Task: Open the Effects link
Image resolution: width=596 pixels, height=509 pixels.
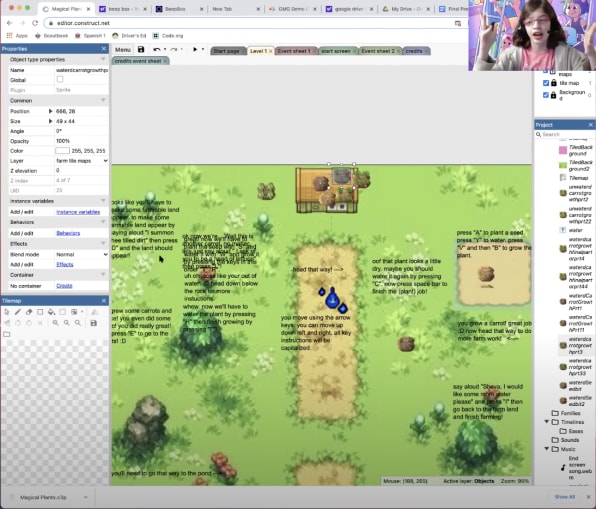Action: 65,264
